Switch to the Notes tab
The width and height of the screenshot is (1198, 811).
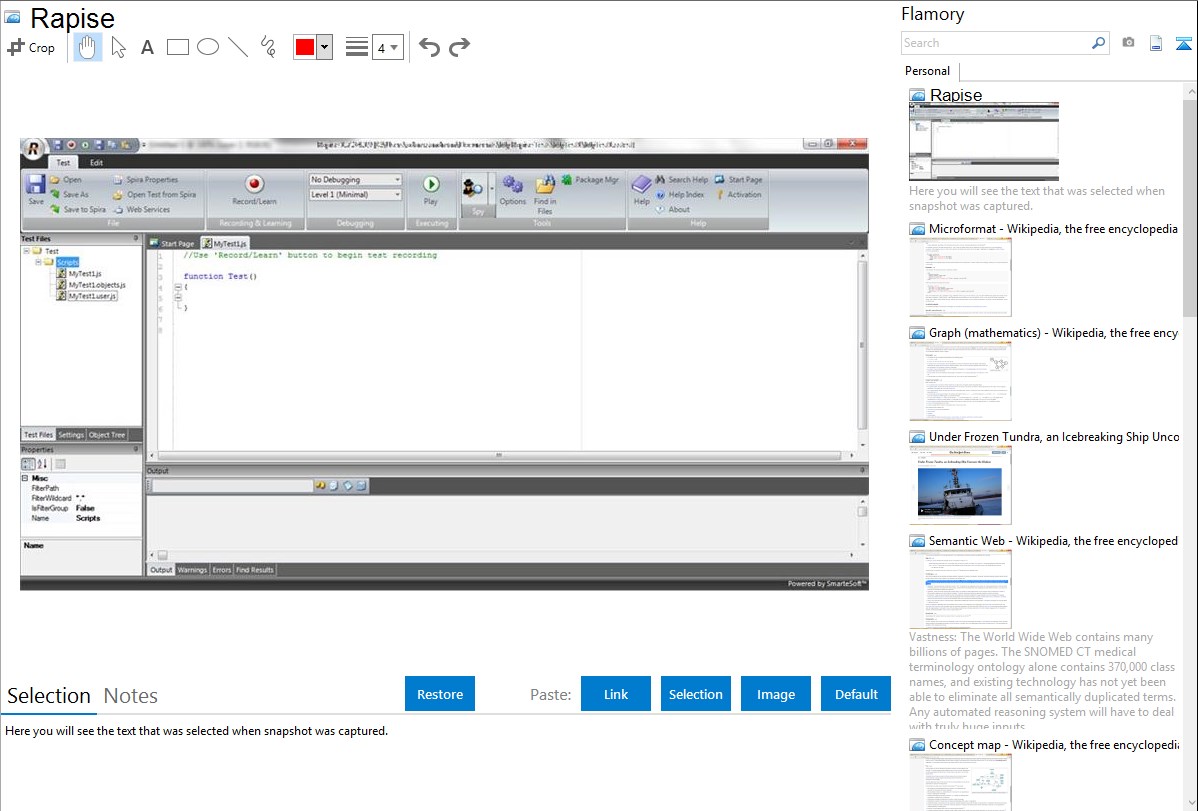coord(131,696)
